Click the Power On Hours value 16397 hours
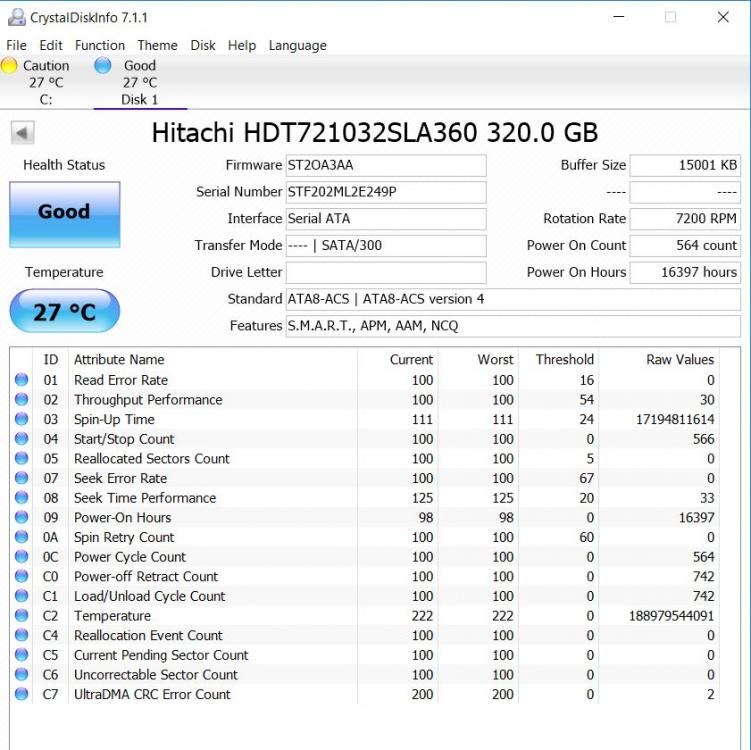 point(685,273)
